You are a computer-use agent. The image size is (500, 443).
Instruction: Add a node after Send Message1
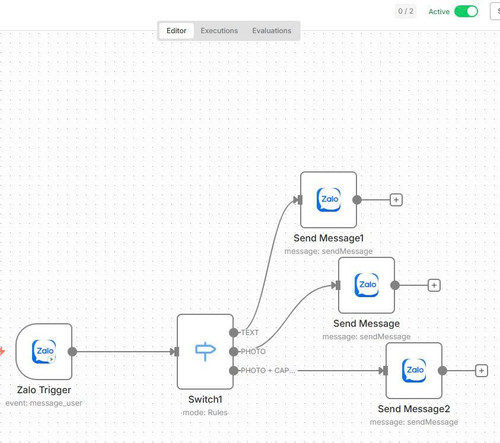[396, 200]
